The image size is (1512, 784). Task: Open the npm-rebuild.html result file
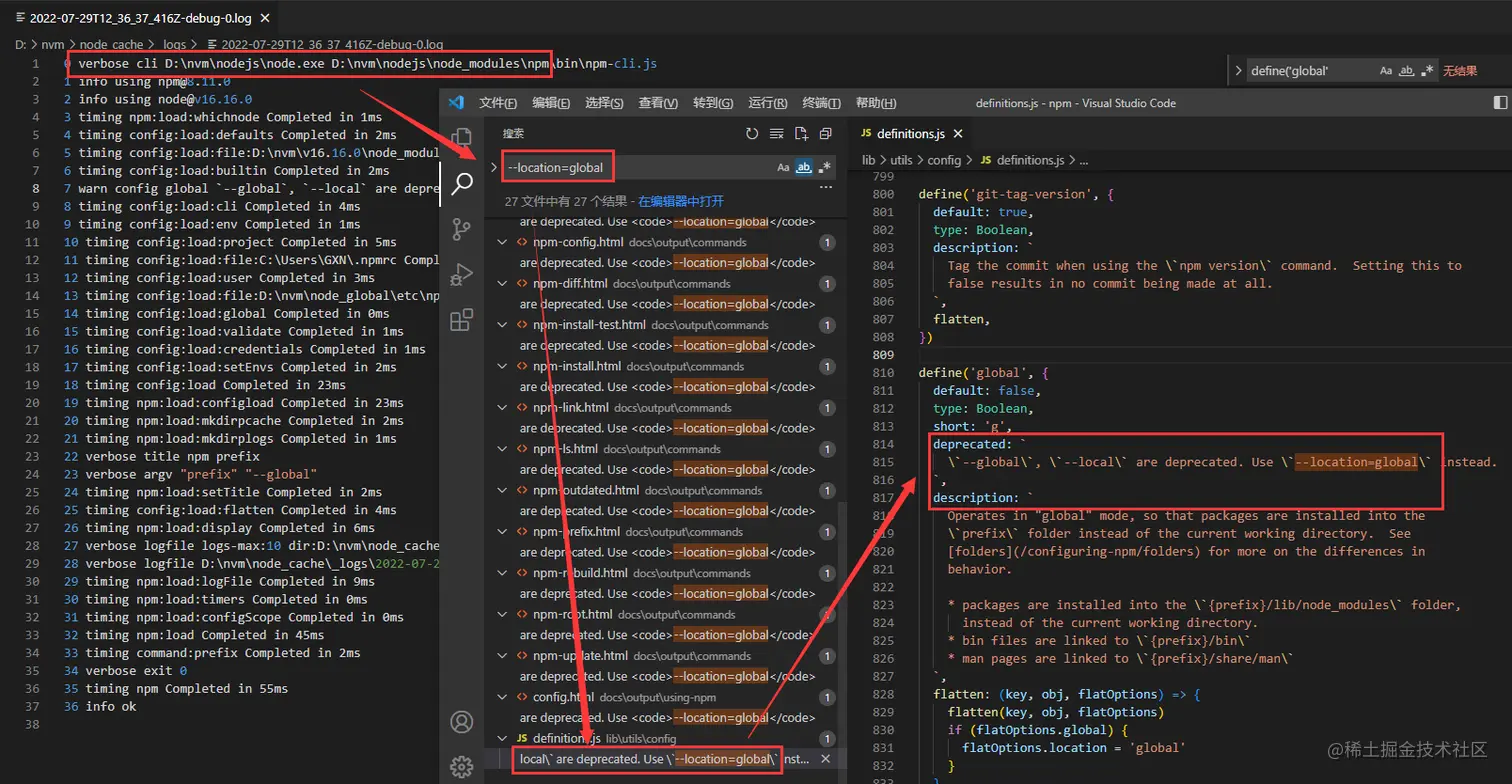[580, 573]
